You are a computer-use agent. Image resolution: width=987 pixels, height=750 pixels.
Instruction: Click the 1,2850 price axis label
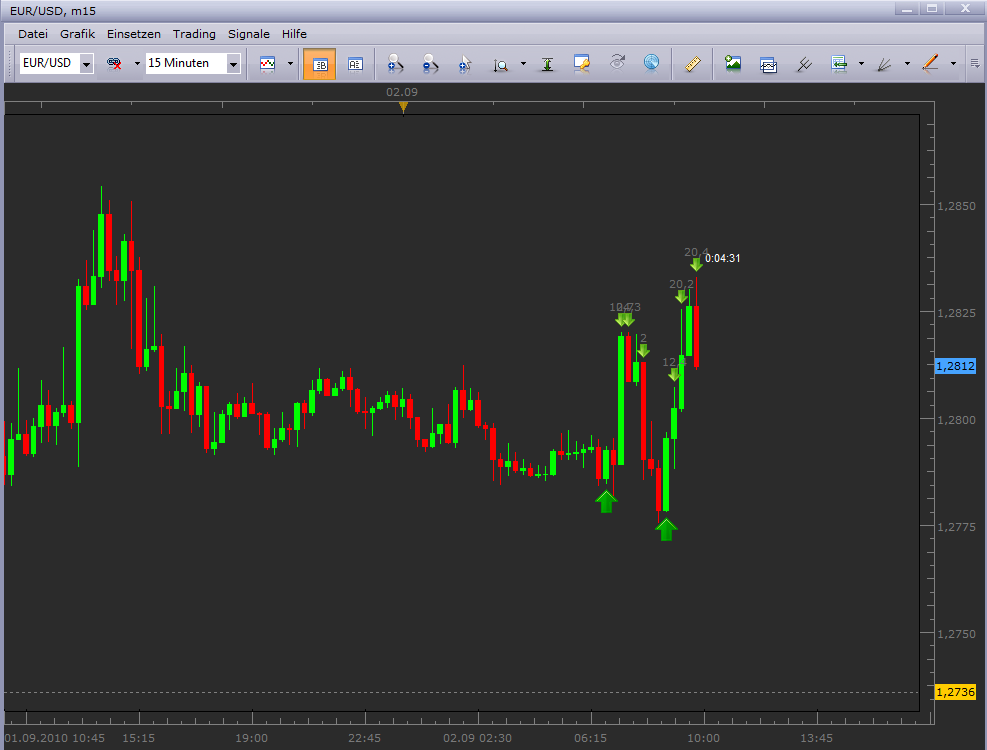pyautogui.click(x=956, y=206)
